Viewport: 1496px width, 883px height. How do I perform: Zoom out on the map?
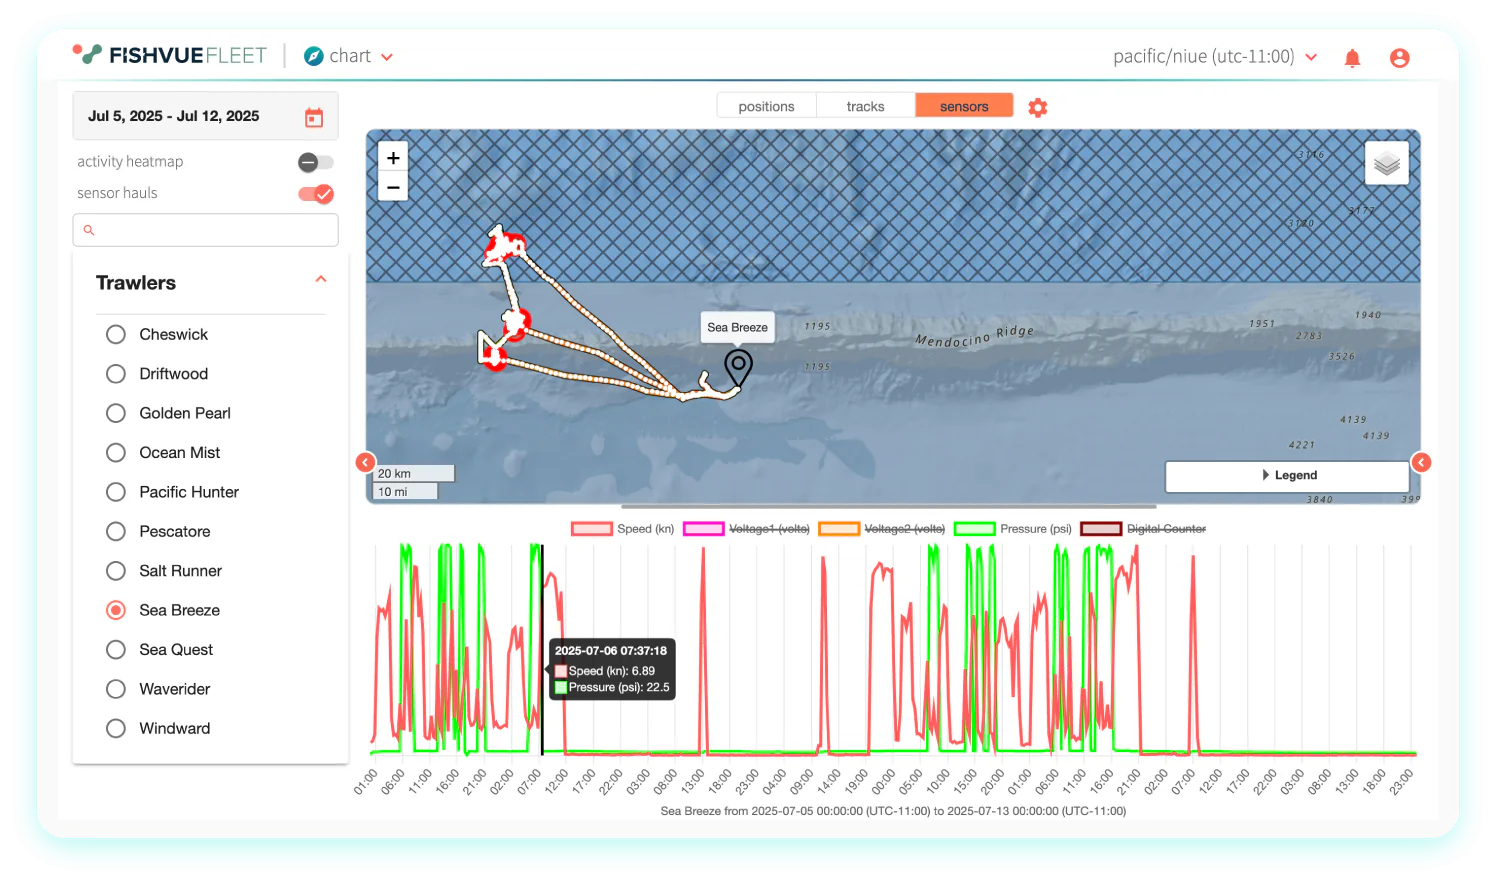point(393,187)
